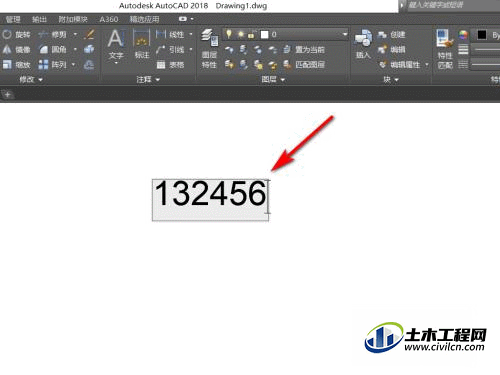Viewport: 500px width, 375px height.
Task: Click Turn All Layers On icon
Action: click(229, 65)
